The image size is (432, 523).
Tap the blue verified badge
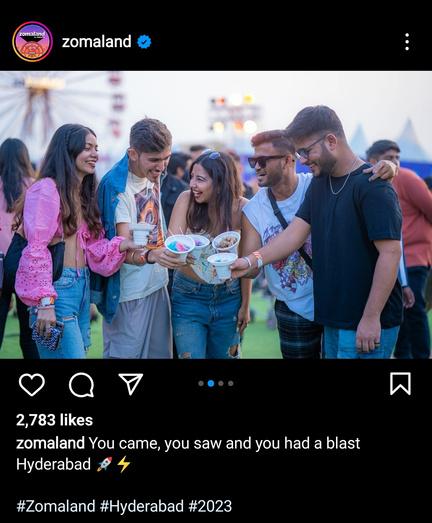click(x=144, y=42)
